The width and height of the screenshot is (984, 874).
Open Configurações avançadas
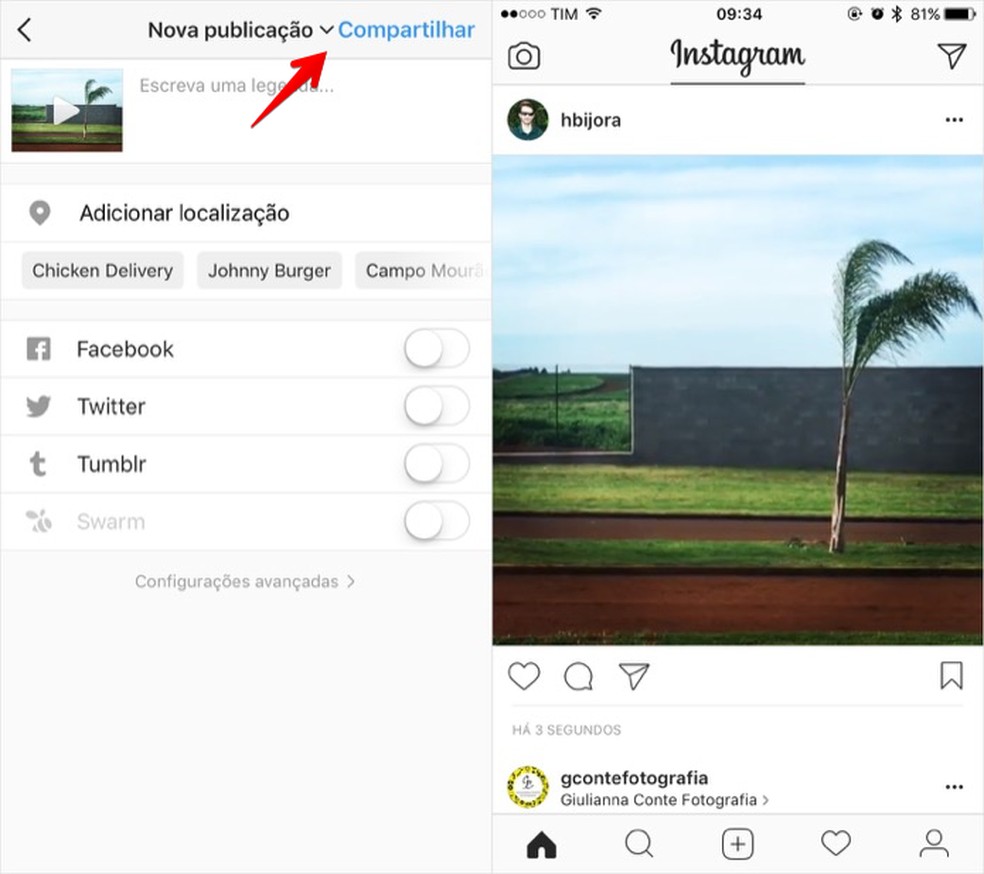(x=245, y=582)
